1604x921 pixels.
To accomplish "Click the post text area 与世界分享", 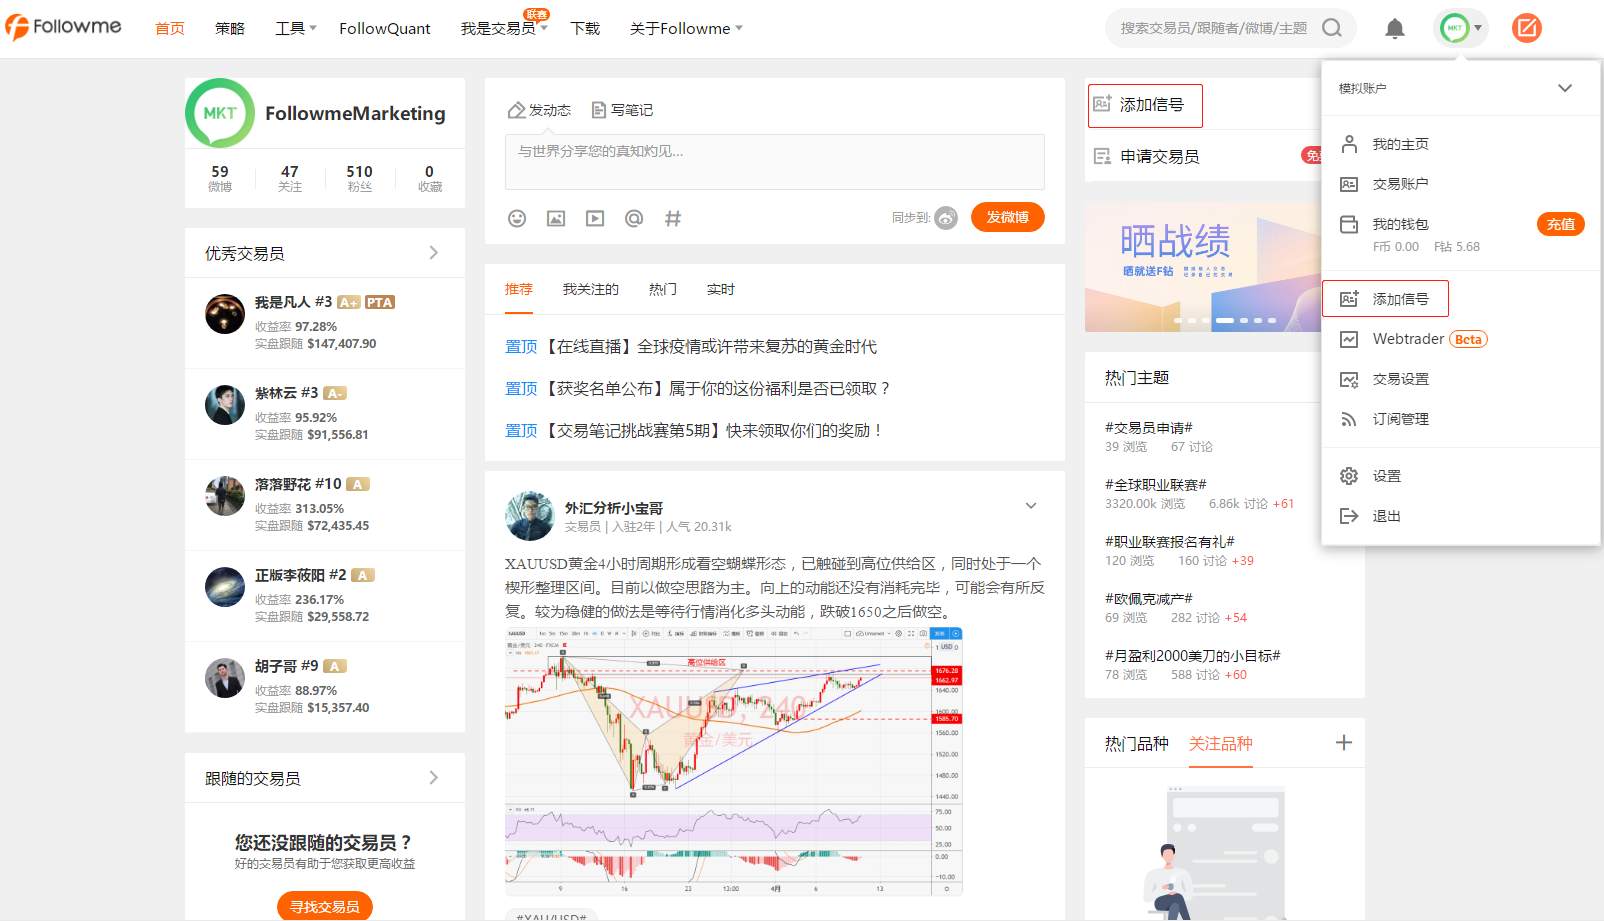I will click(775, 162).
